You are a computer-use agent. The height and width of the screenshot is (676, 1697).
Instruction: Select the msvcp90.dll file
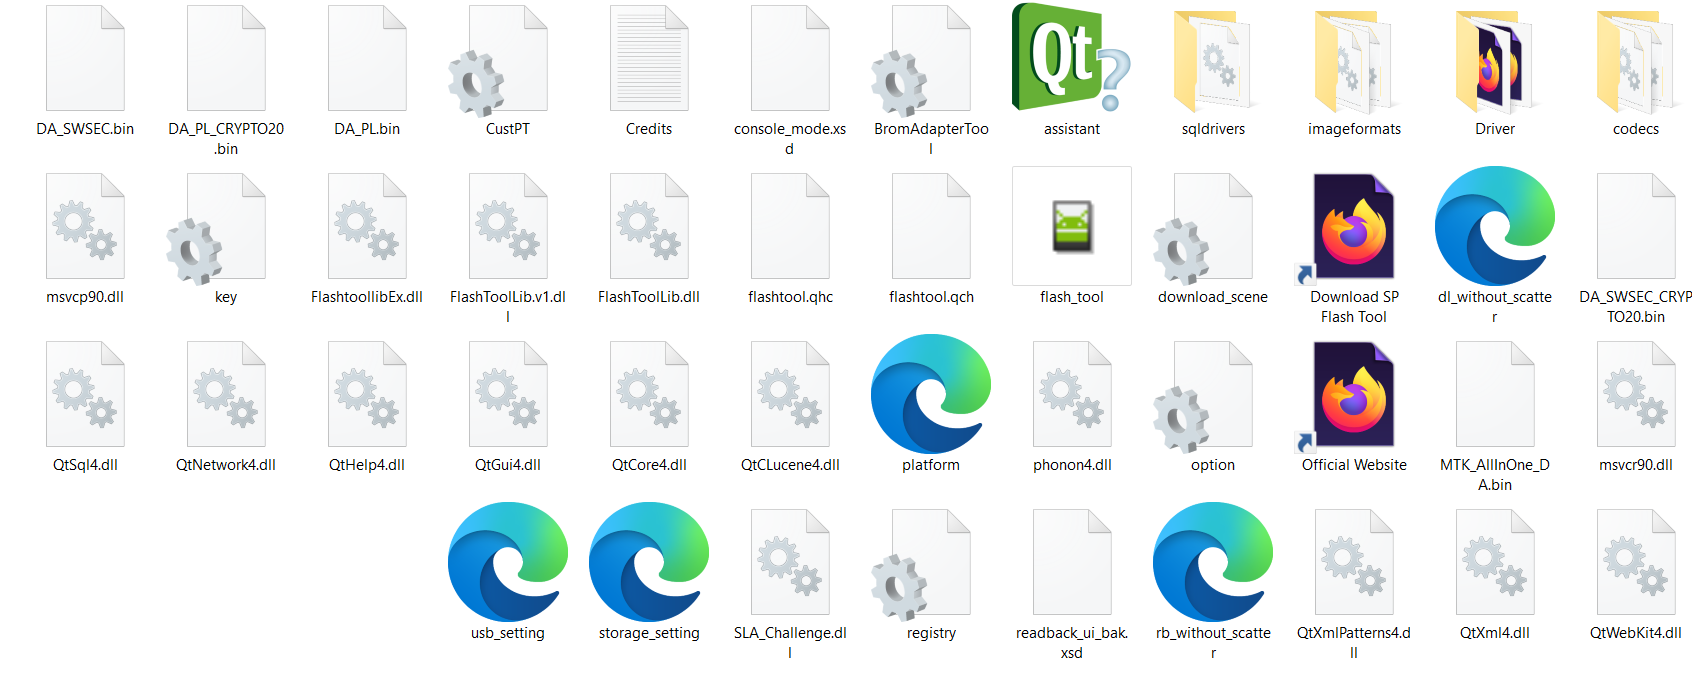(x=85, y=226)
